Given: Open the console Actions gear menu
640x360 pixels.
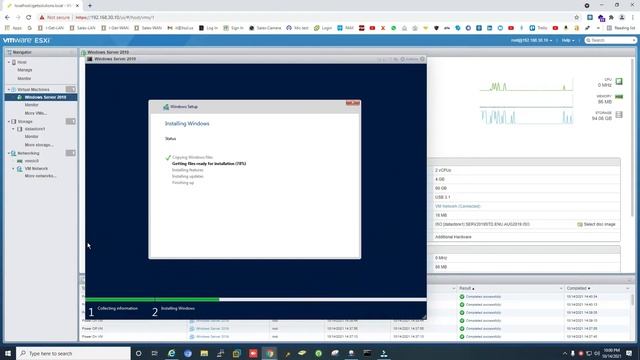Looking at the screenshot, I should pyautogui.click(x=409, y=59).
